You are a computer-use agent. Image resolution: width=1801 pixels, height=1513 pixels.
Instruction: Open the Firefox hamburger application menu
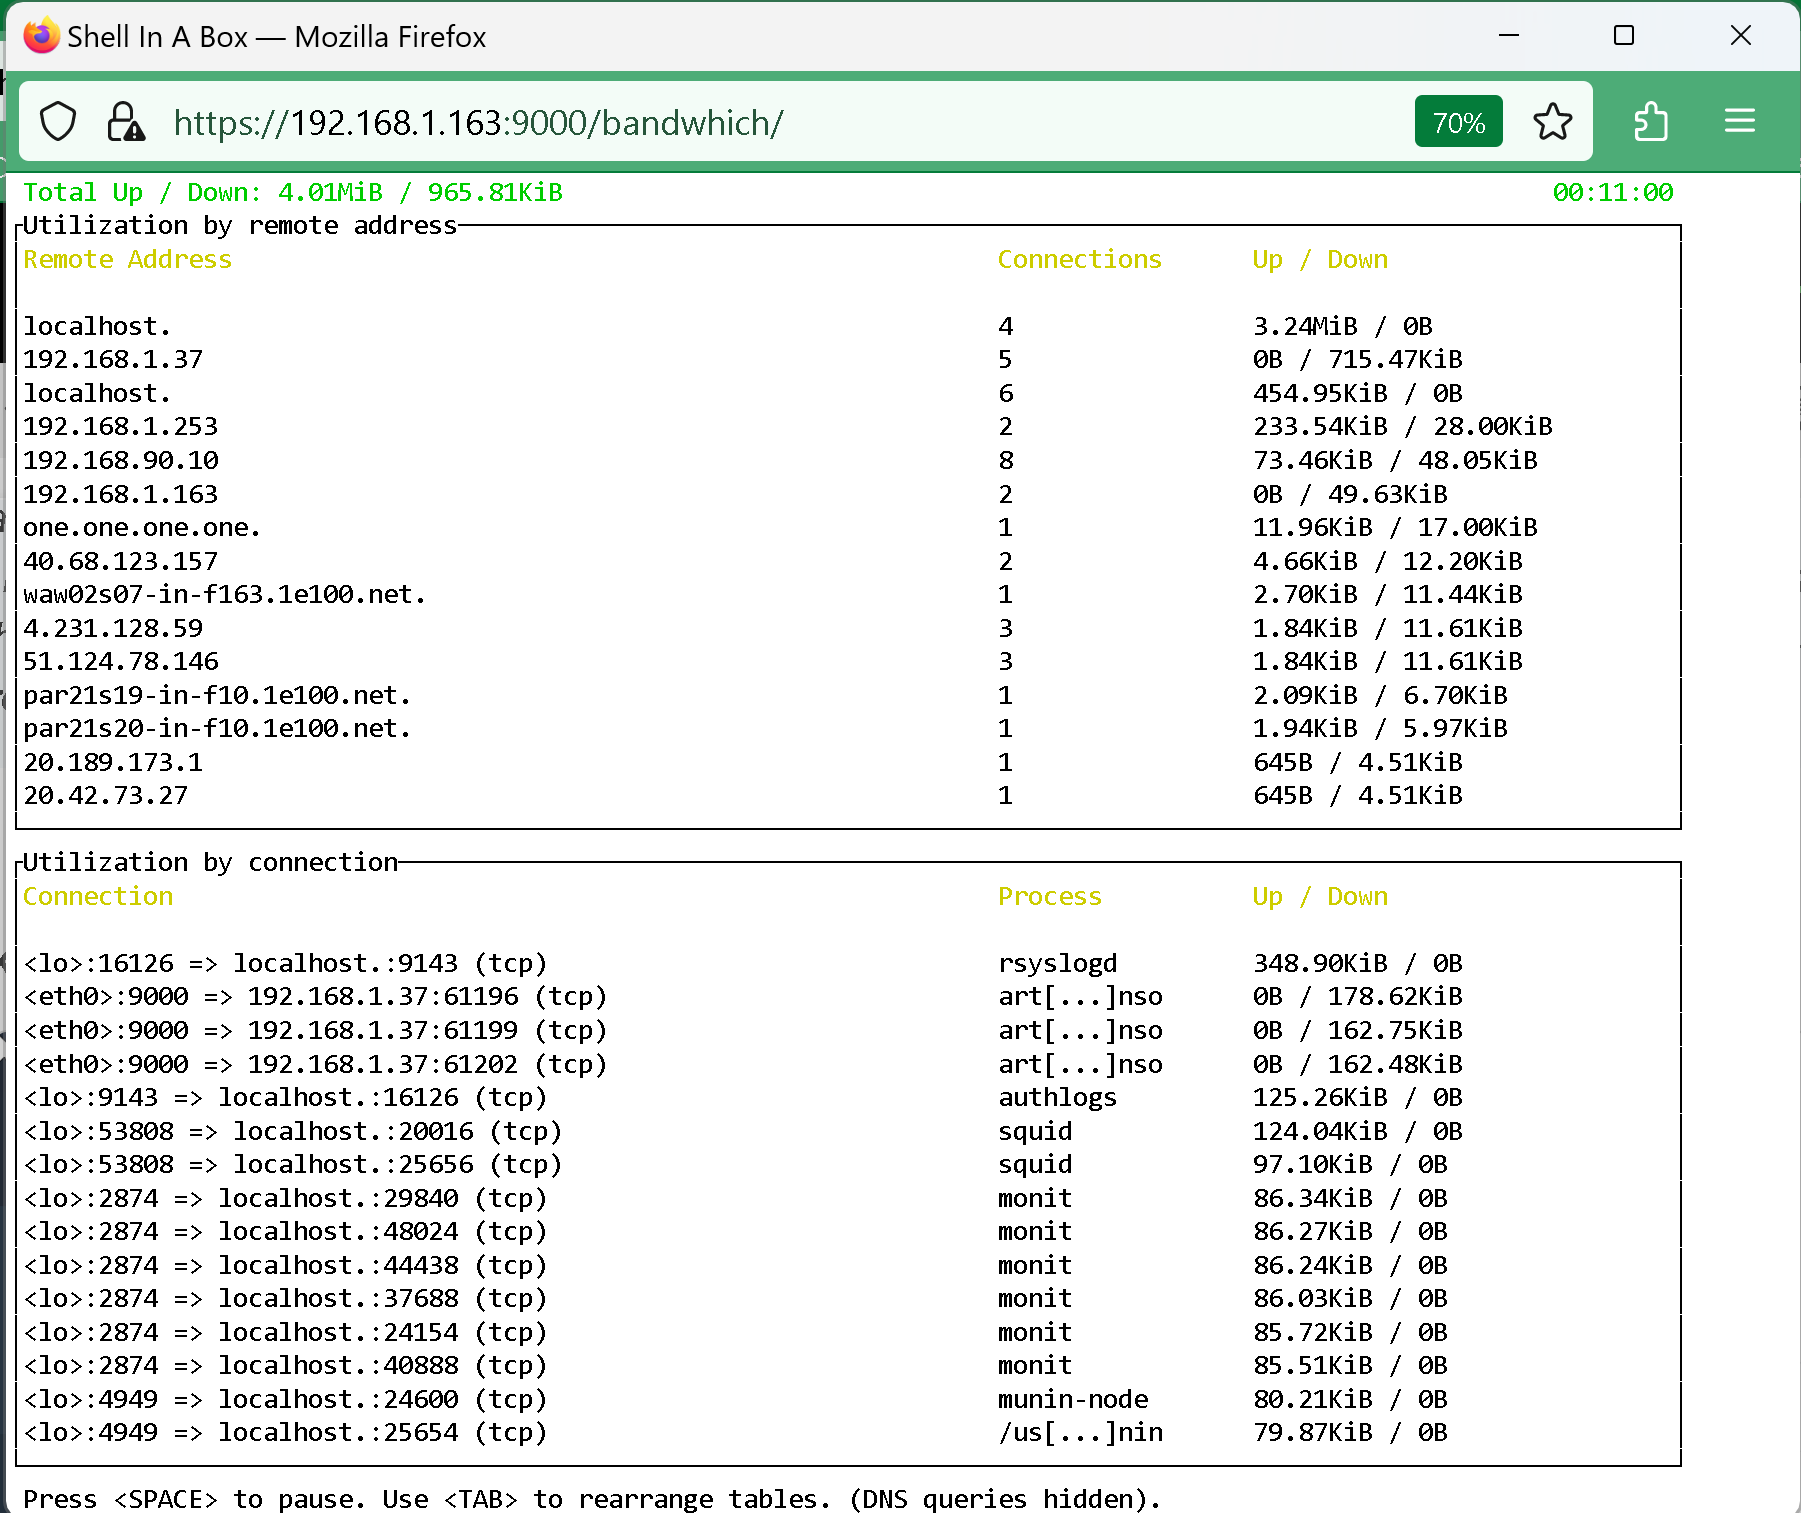point(1739,122)
